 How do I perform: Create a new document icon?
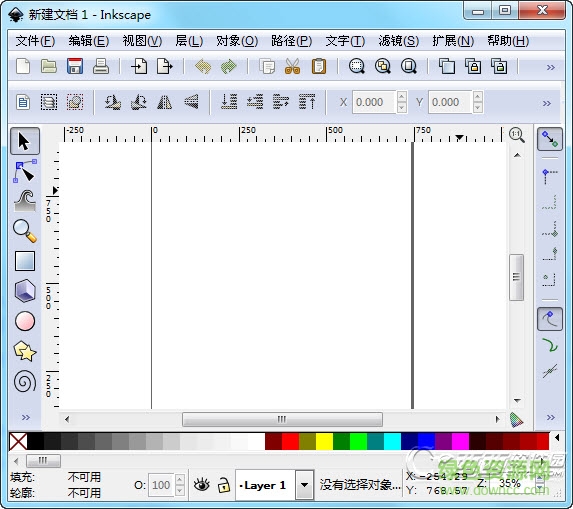point(23,67)
